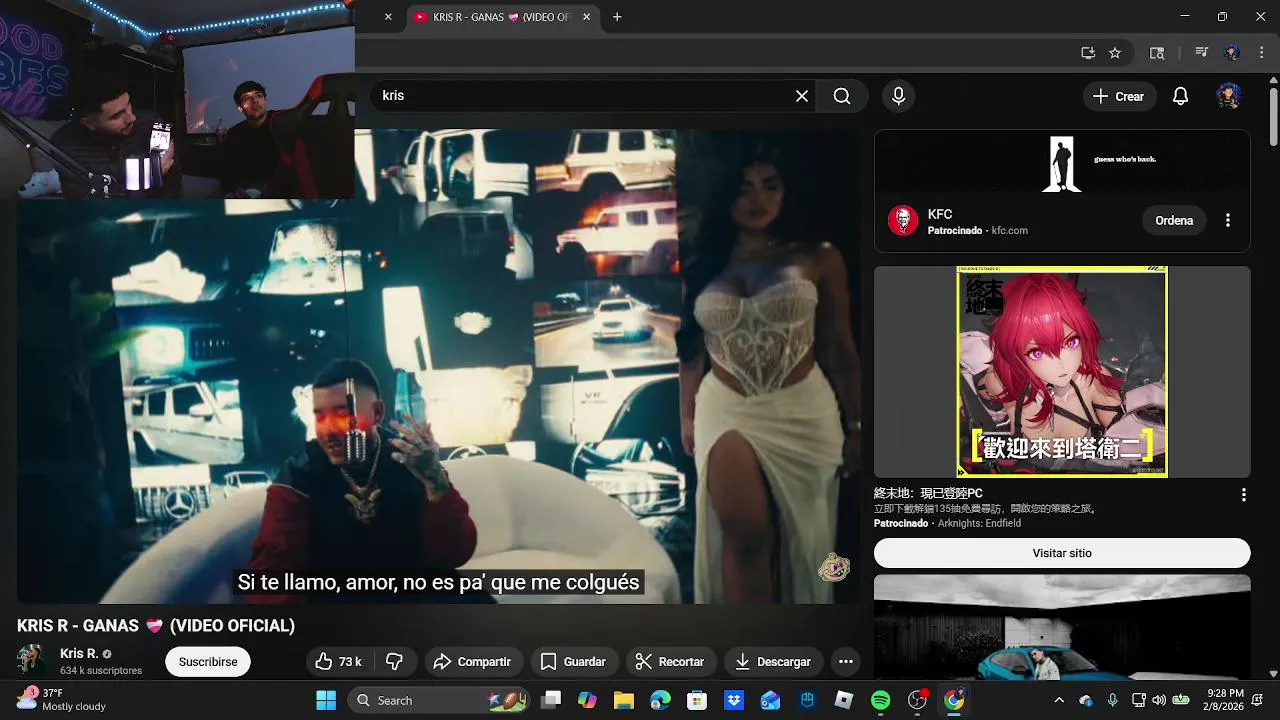Click the Recortar clip button
Screen dimensions: 1280x720
pos(671,662)
